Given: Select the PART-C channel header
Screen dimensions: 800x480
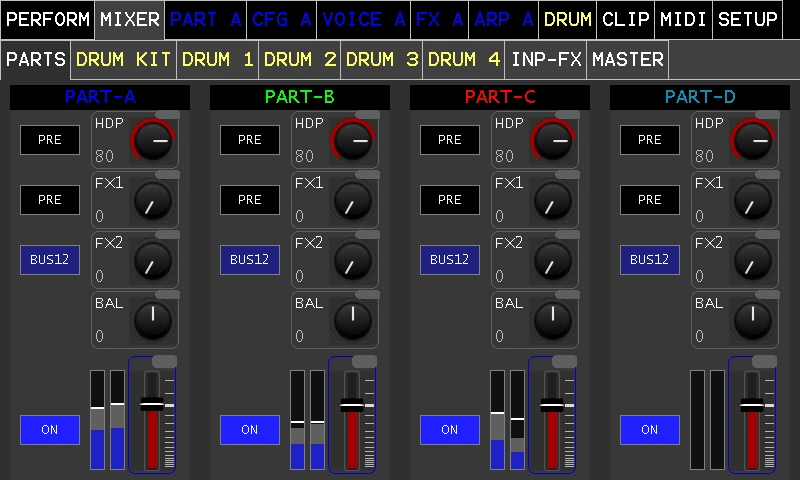Looking at the screenshot, I should pos(500,97).
